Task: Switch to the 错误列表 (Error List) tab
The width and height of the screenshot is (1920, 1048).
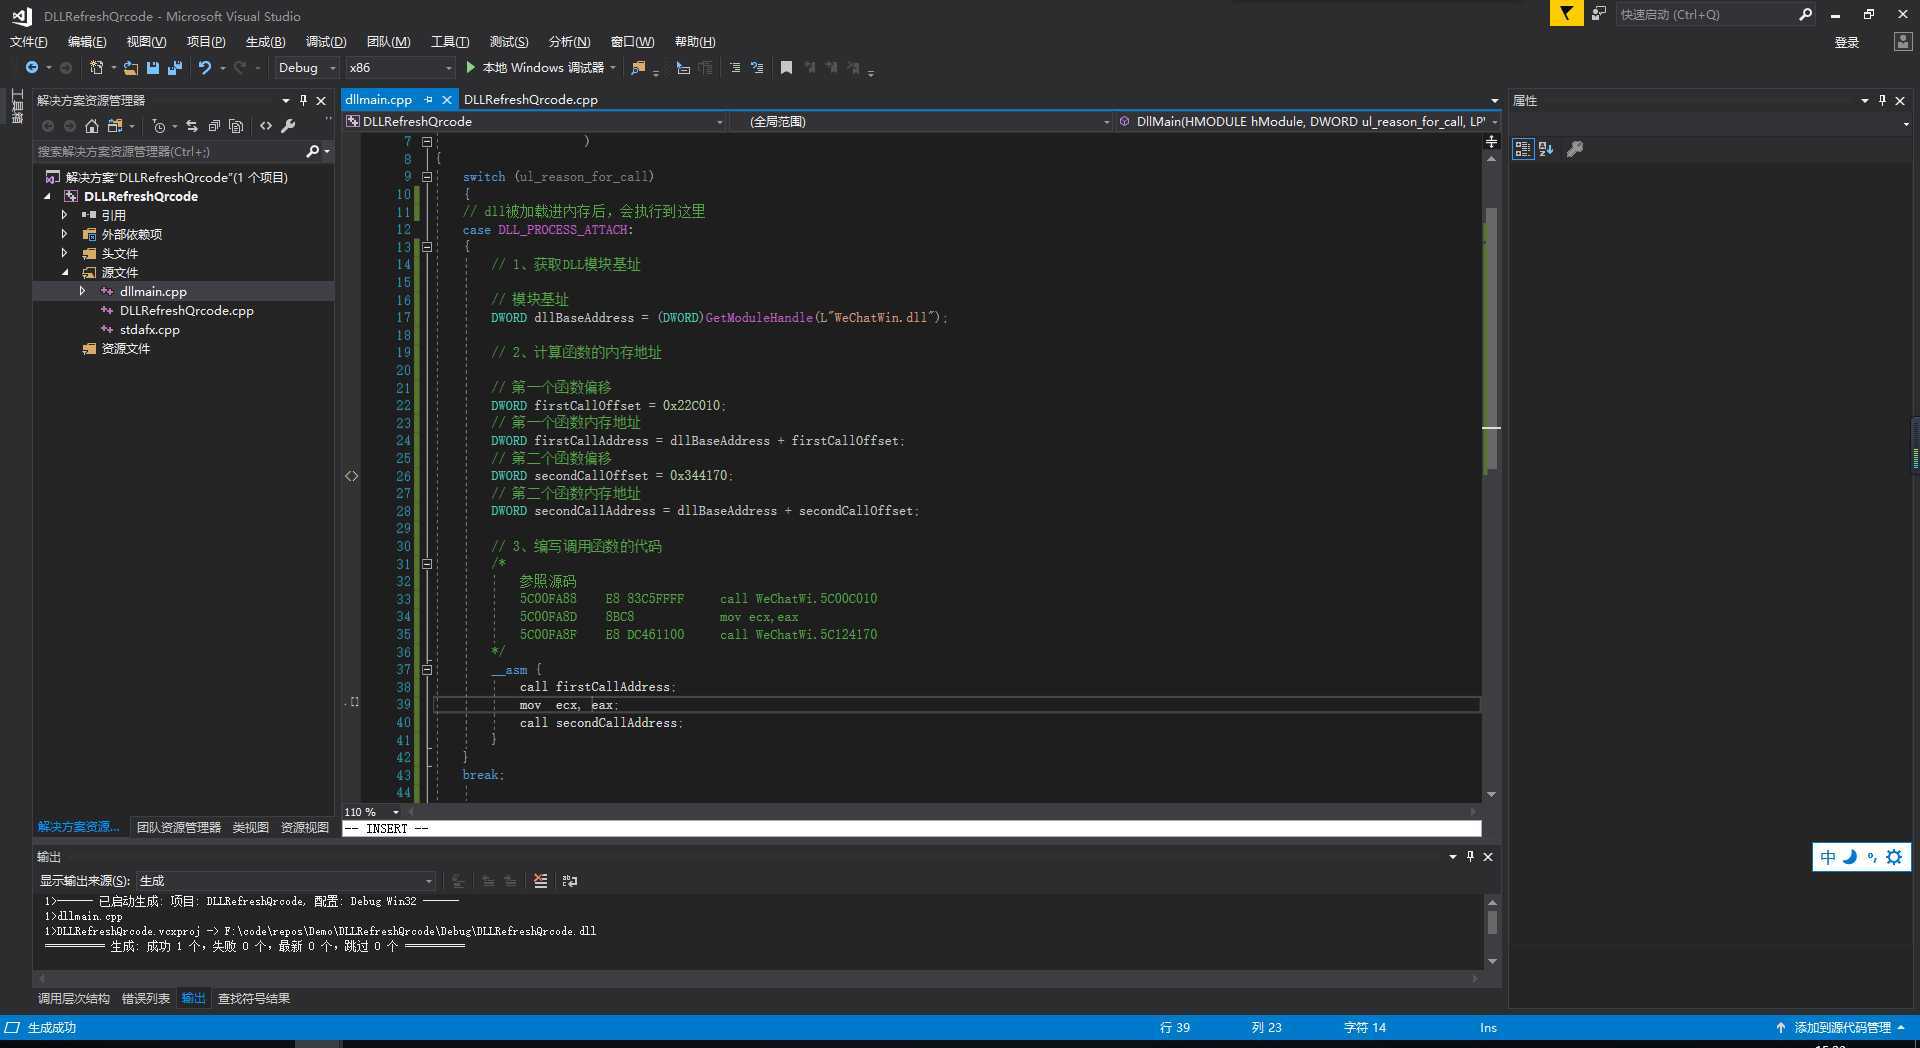Action: click(x=146, y=998)
